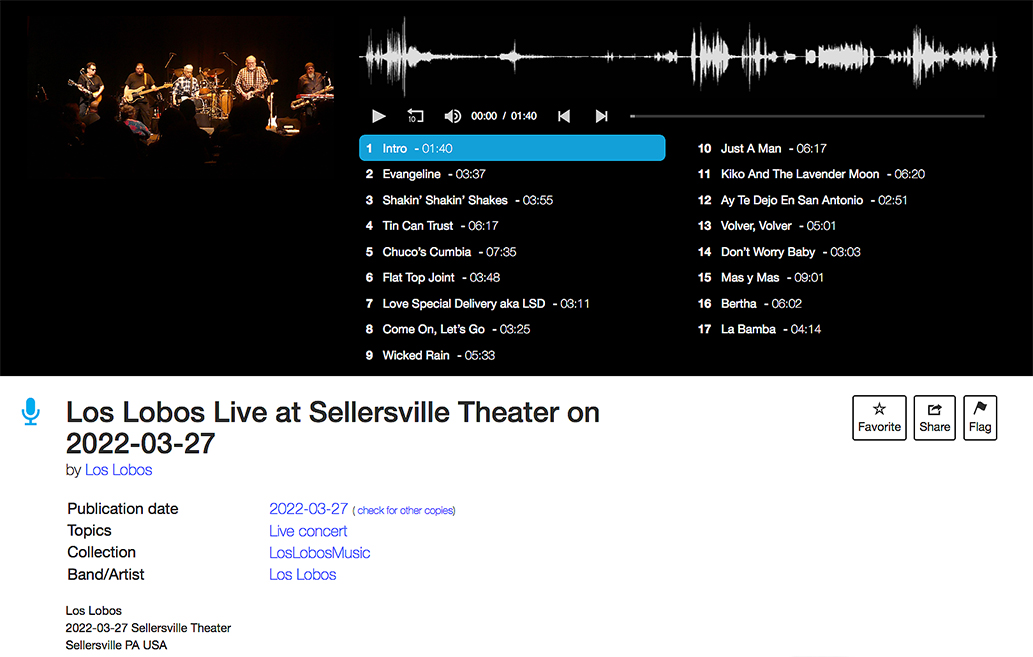Open the Los Lobos Band/Artist link

(x=302, y=575)
